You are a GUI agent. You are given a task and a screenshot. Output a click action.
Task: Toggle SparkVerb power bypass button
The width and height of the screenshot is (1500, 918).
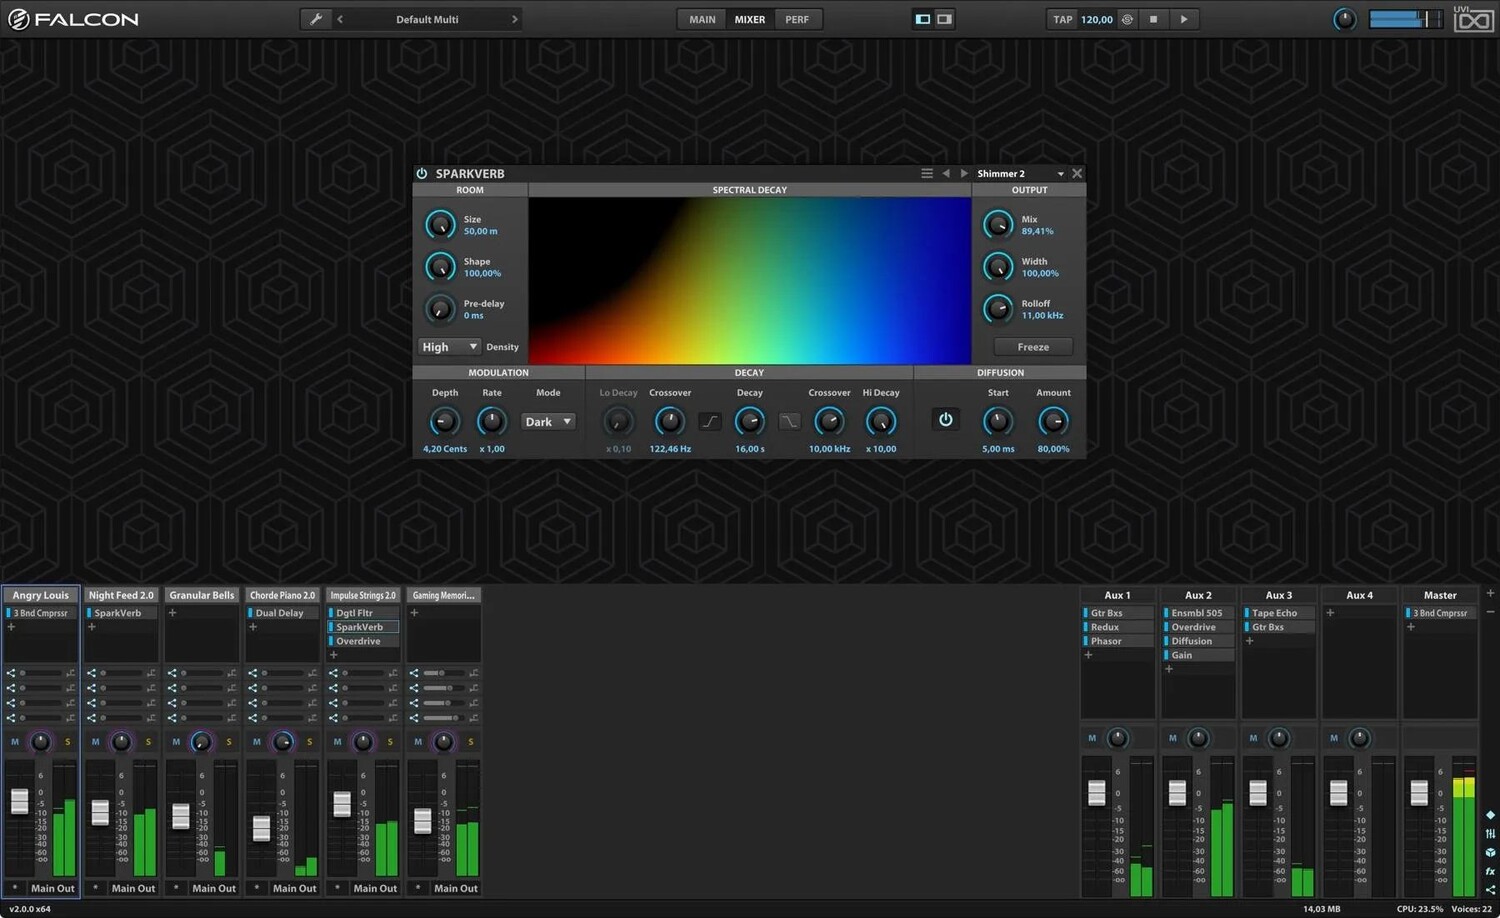point(422,173)
